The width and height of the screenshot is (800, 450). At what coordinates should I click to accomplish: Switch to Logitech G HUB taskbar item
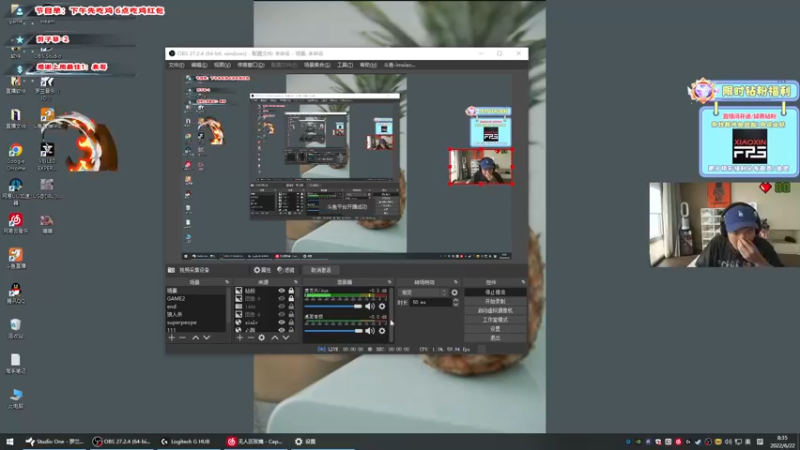pos(186,441)
